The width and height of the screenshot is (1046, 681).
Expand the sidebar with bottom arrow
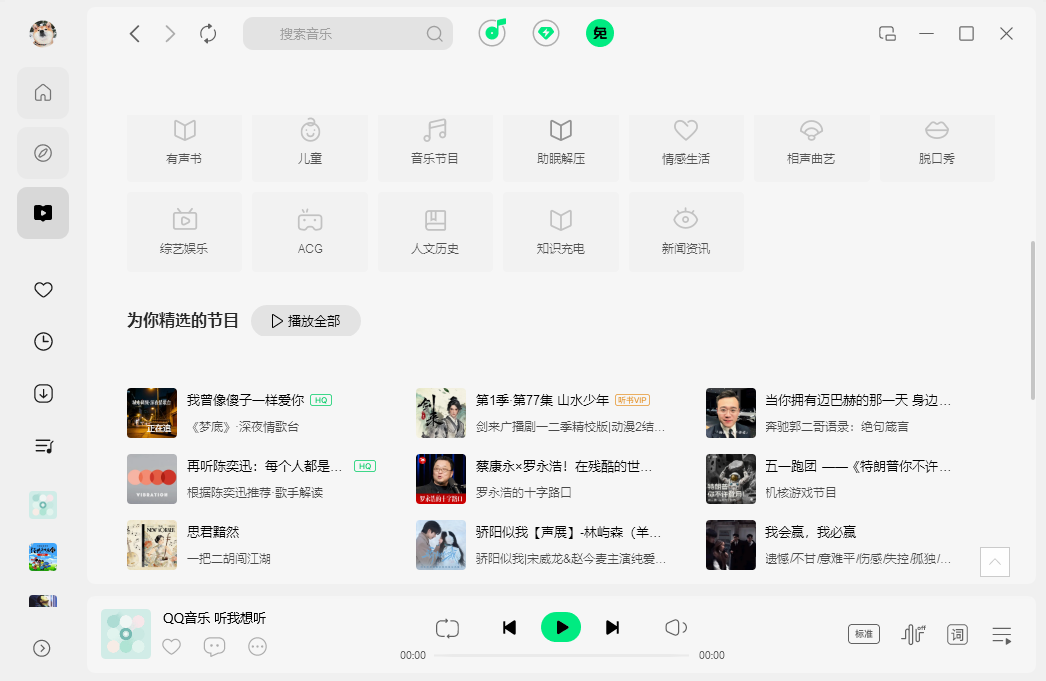[42, 648]
